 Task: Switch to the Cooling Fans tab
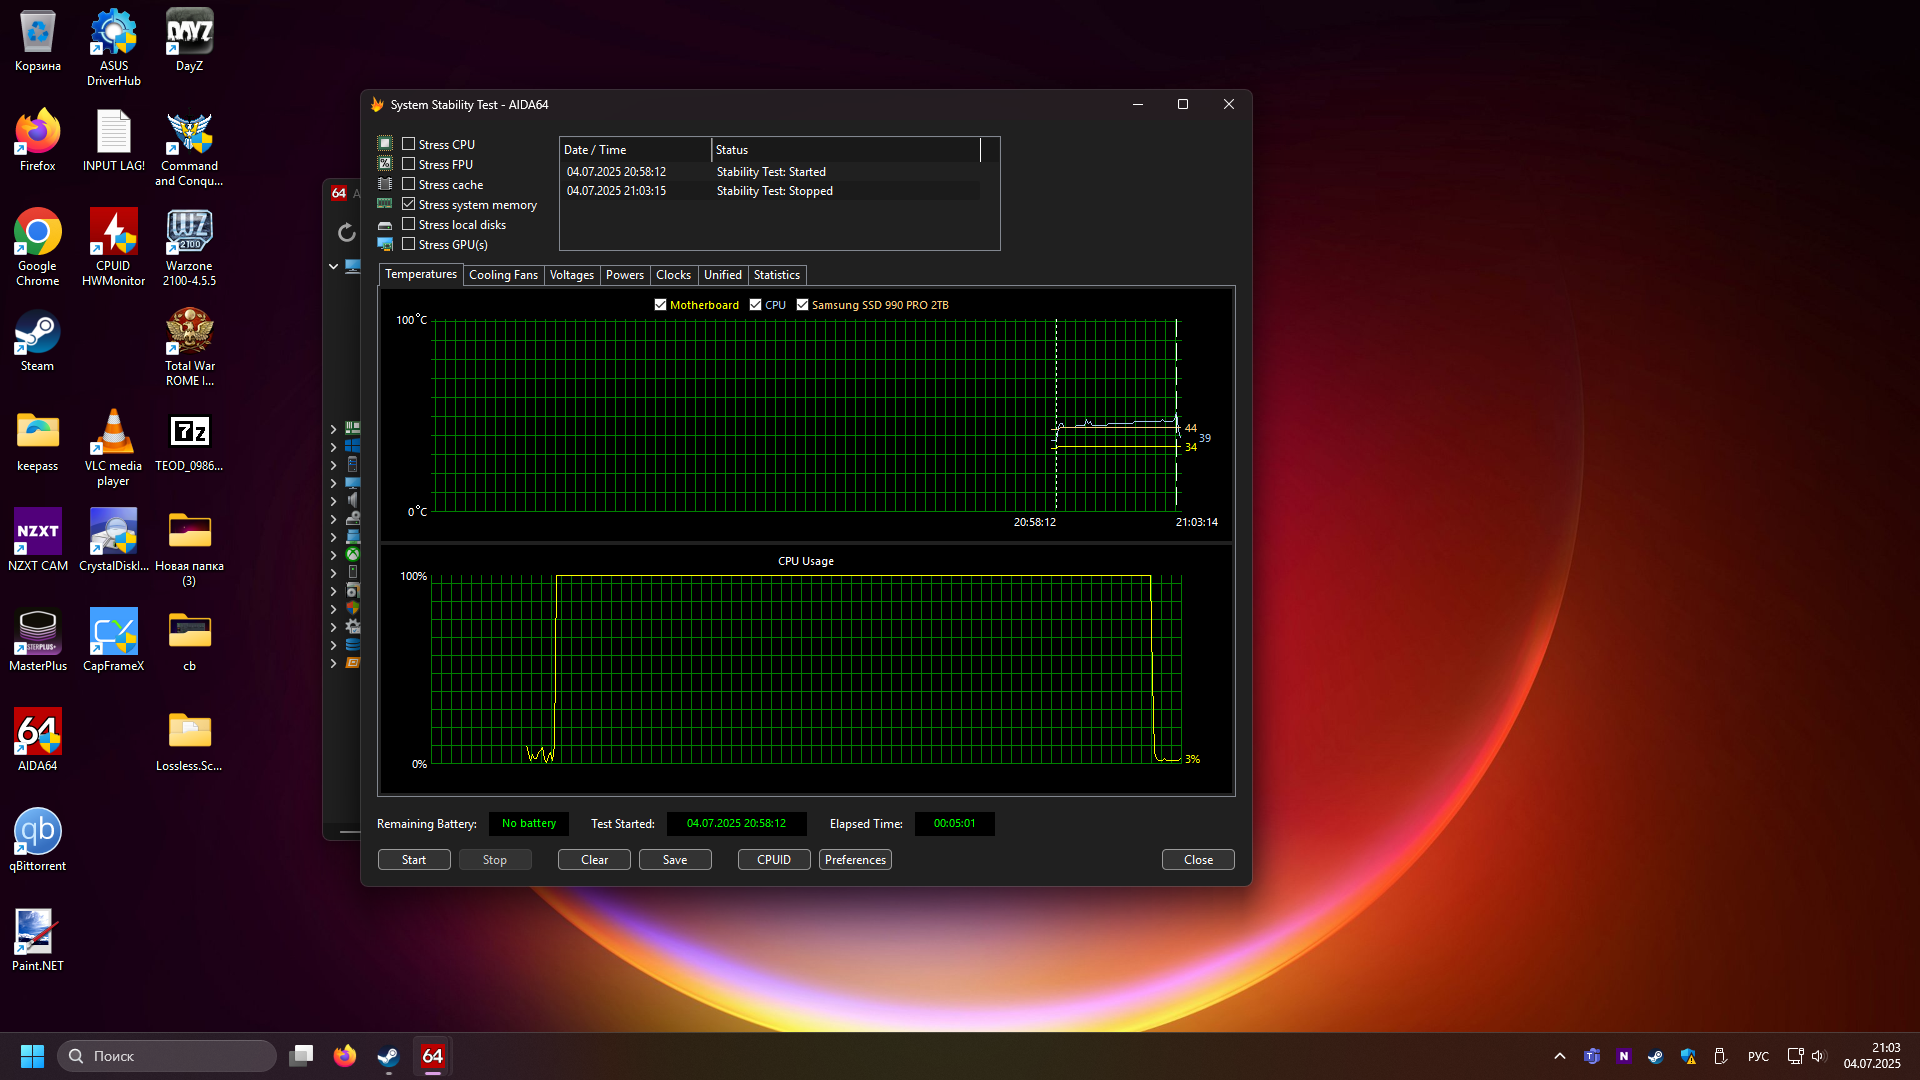coord(503,275)
